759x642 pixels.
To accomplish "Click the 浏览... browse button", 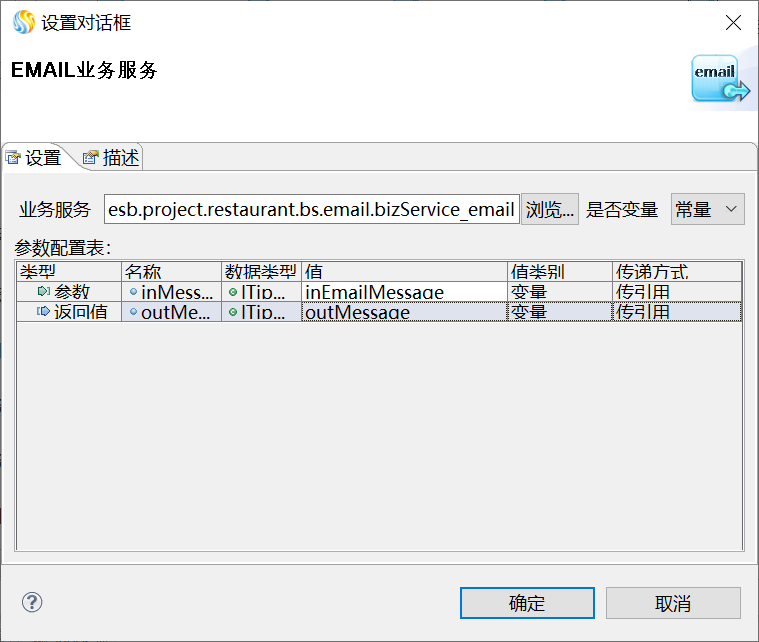I will (x=550, y=209).
